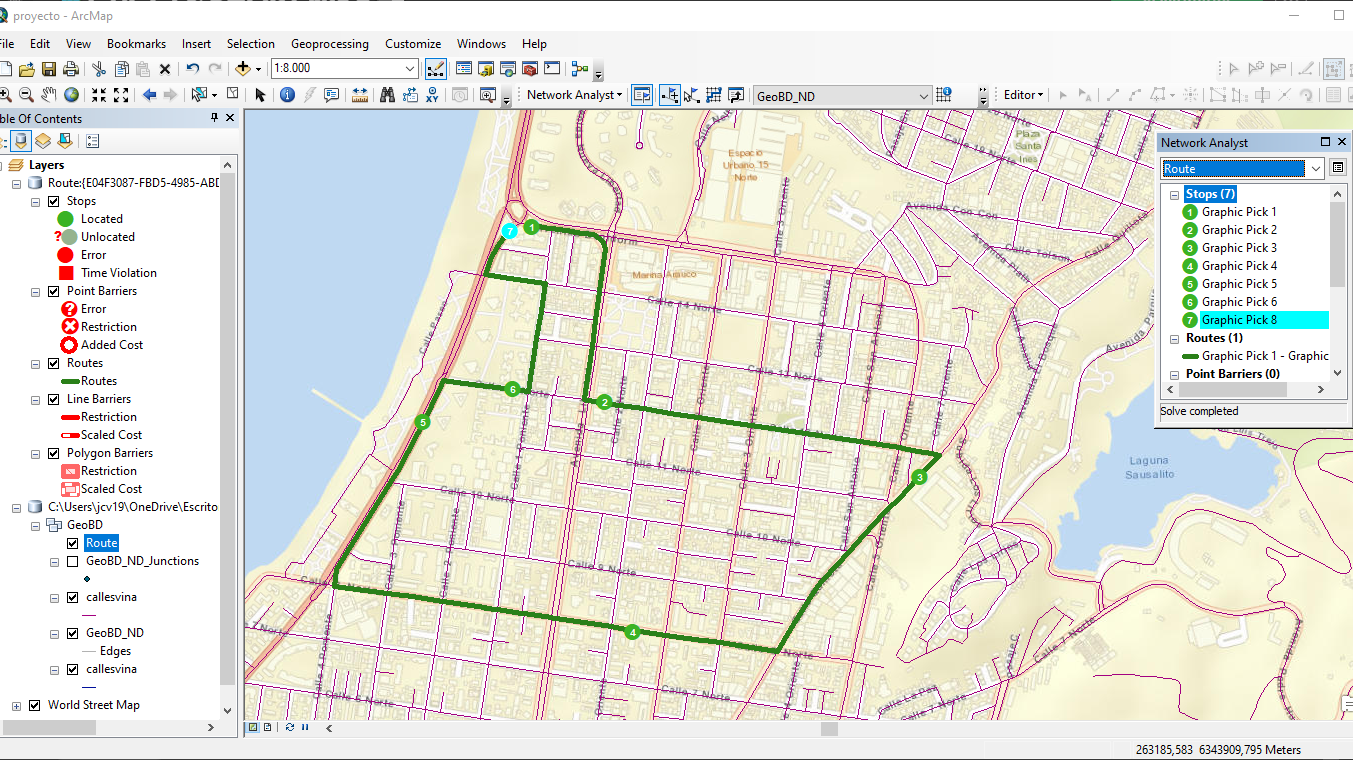Open the Python window icon
This screenshot has width=1353, height=760.
551,69
